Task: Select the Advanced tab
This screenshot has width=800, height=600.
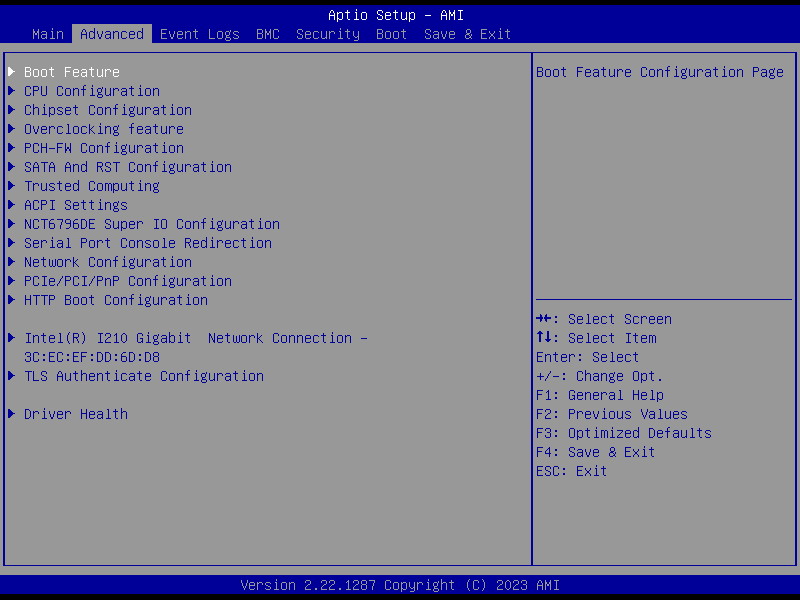Action: pos(112,34)
